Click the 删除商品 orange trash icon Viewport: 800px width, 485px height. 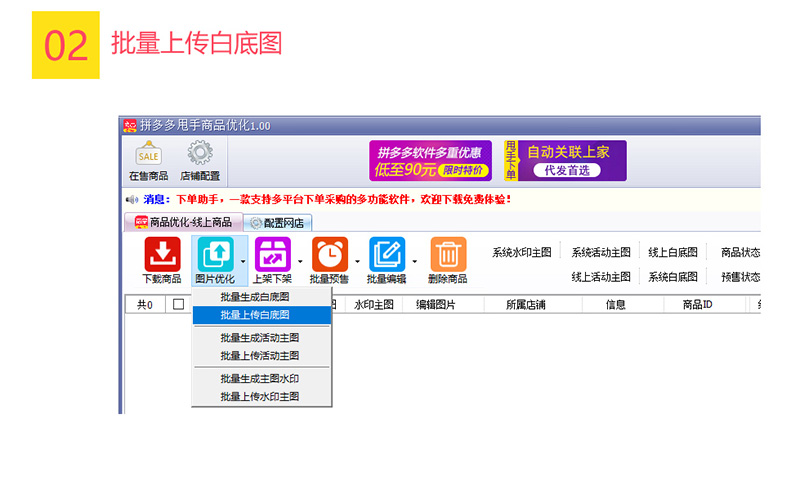(x=448, y=254)
